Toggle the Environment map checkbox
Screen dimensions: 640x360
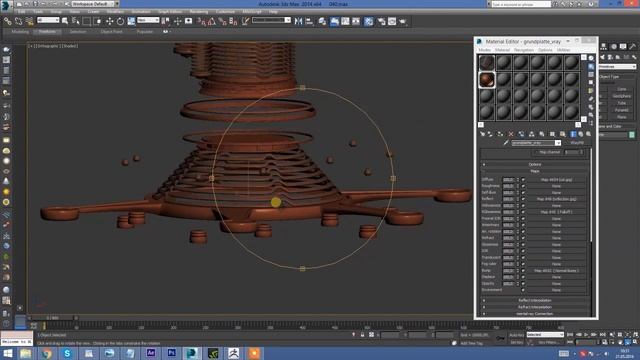coord(523,290)
